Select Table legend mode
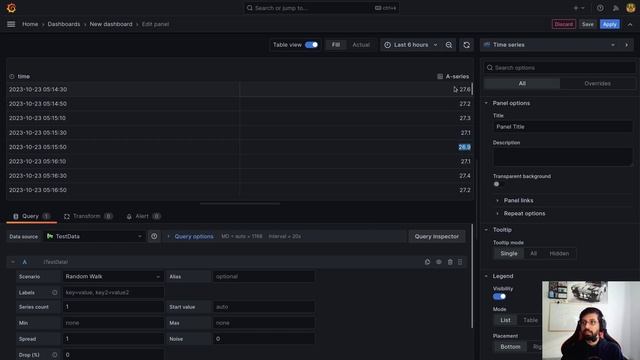The width and height of the screenshot is (640, 360). (x=530, y=320)
